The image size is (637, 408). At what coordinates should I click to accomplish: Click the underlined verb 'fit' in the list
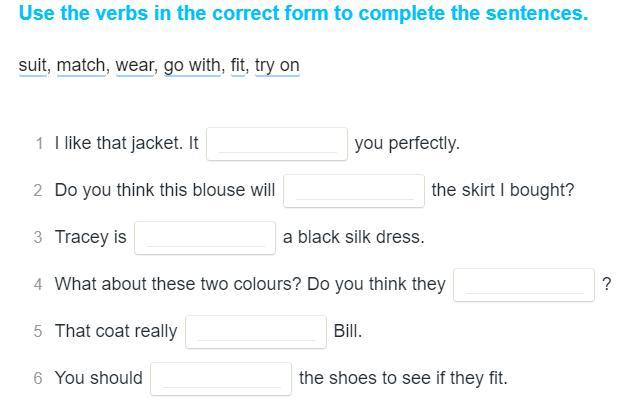[x=238, y=65]
